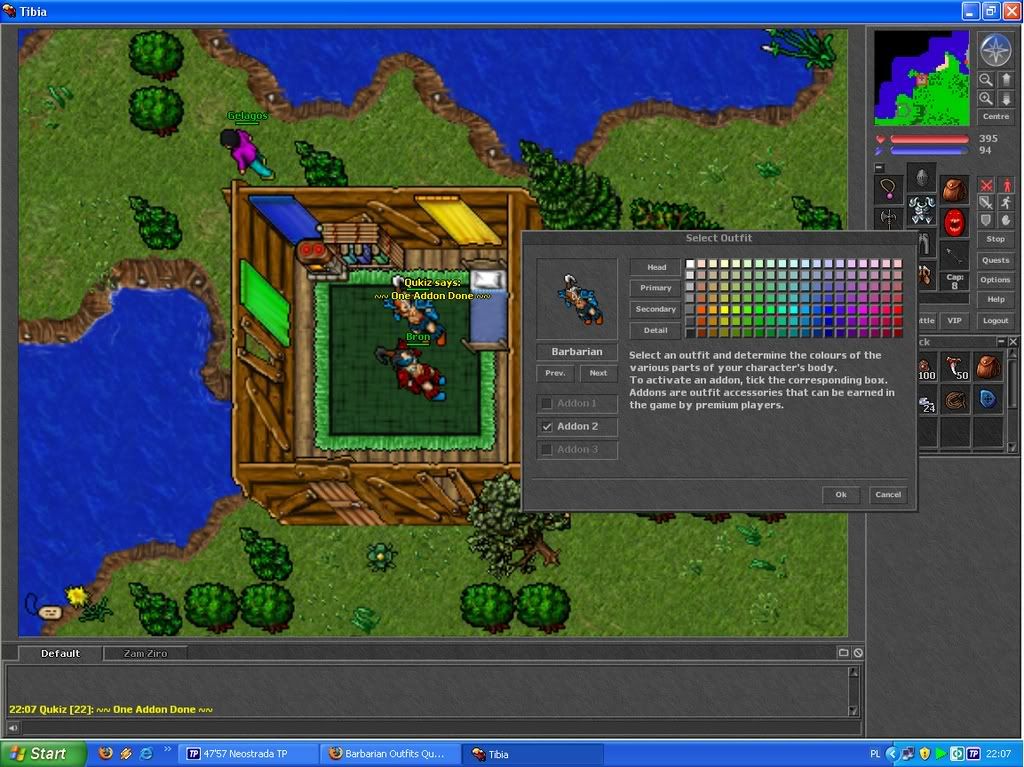
Task: Click the arrow ammunition slot
Action: pyautogui.click(x=953, y=254)
